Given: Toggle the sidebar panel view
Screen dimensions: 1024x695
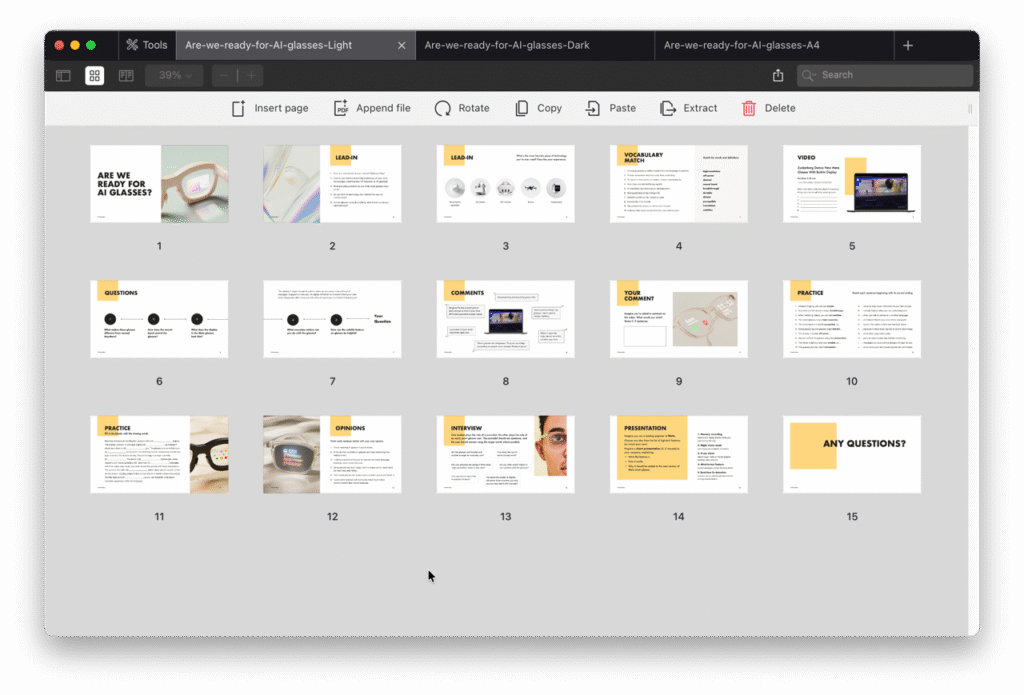Looking at the screenshot, I should (x=63, y=75).
